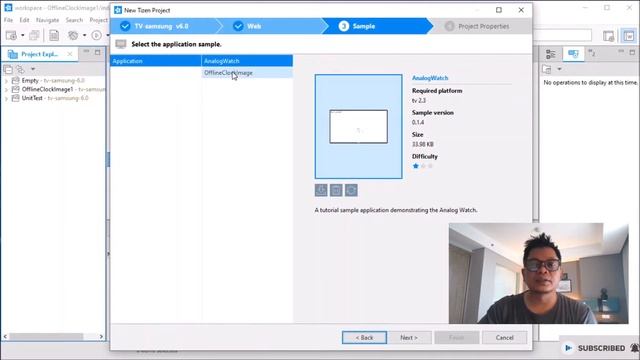Select the active Web perspective icon
Screen dimensions: 640x360
coord(629,36)
